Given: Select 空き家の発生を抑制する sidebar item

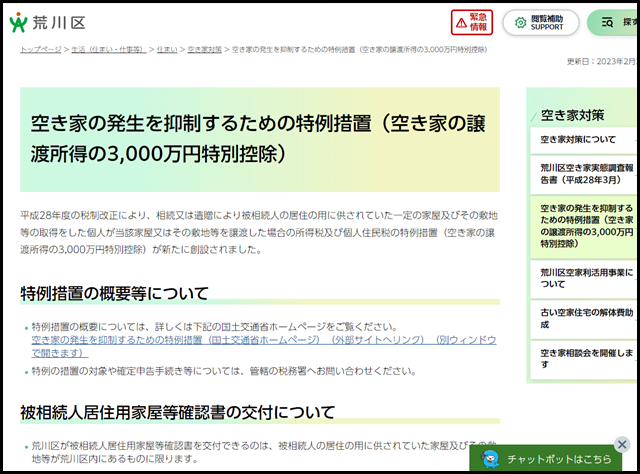Looking at the screenshot, I should coord(583,227).
